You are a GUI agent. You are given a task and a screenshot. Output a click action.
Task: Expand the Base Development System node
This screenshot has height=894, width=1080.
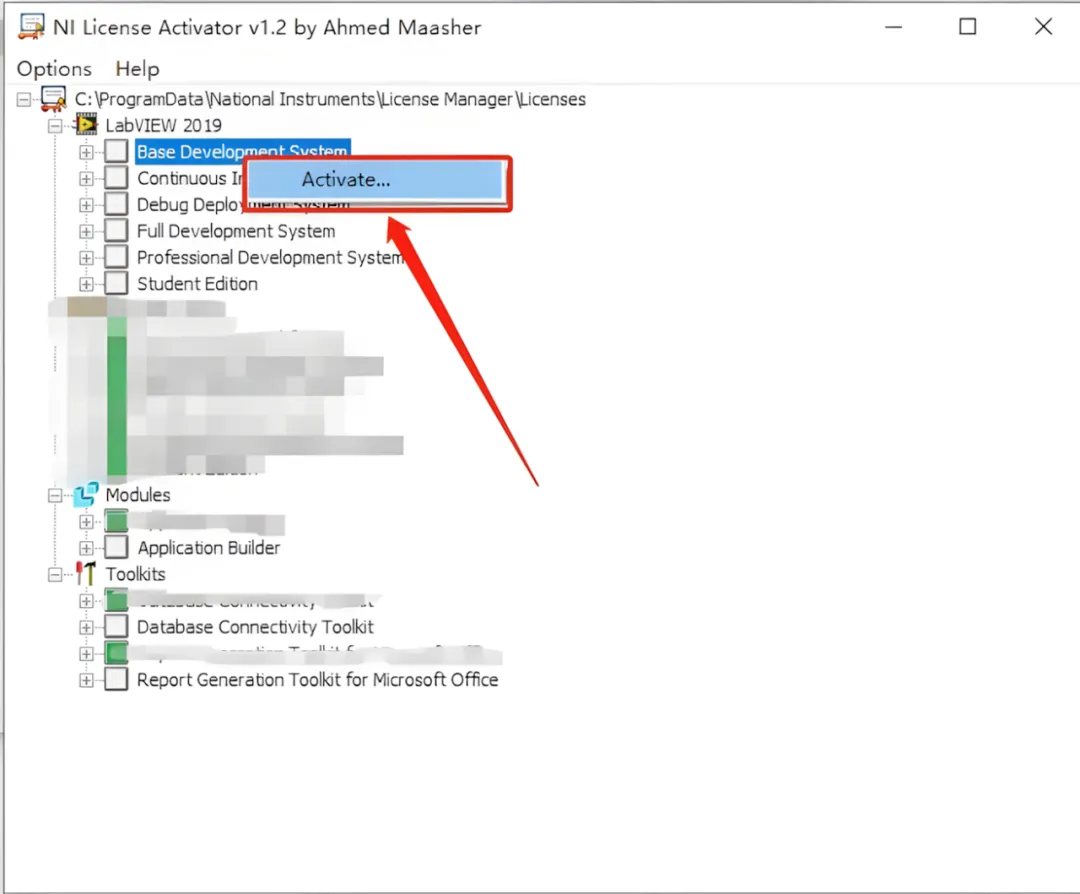(86, 152)
